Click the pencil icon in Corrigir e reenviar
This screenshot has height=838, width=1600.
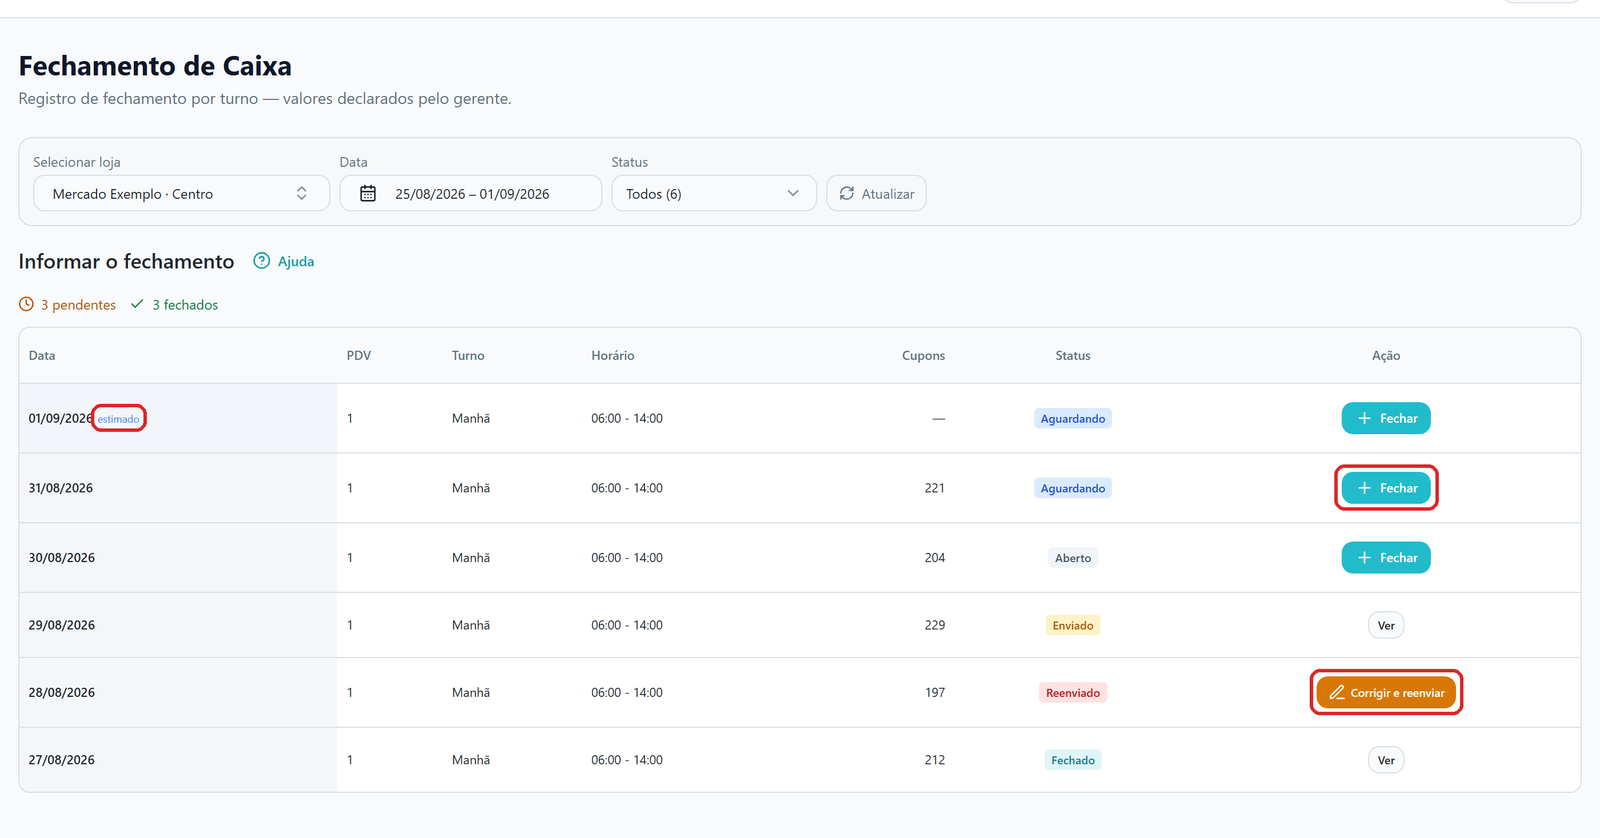coord(1337,692)
